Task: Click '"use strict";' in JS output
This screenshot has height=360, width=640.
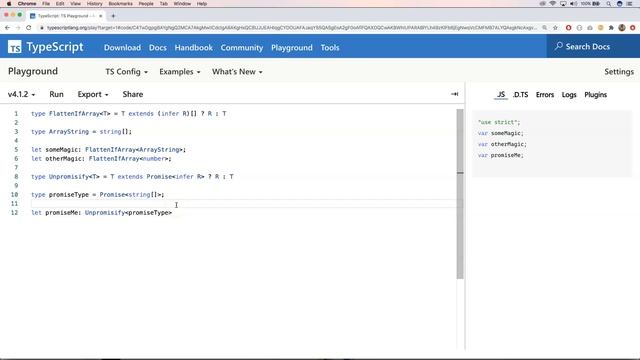Action: 499,122
